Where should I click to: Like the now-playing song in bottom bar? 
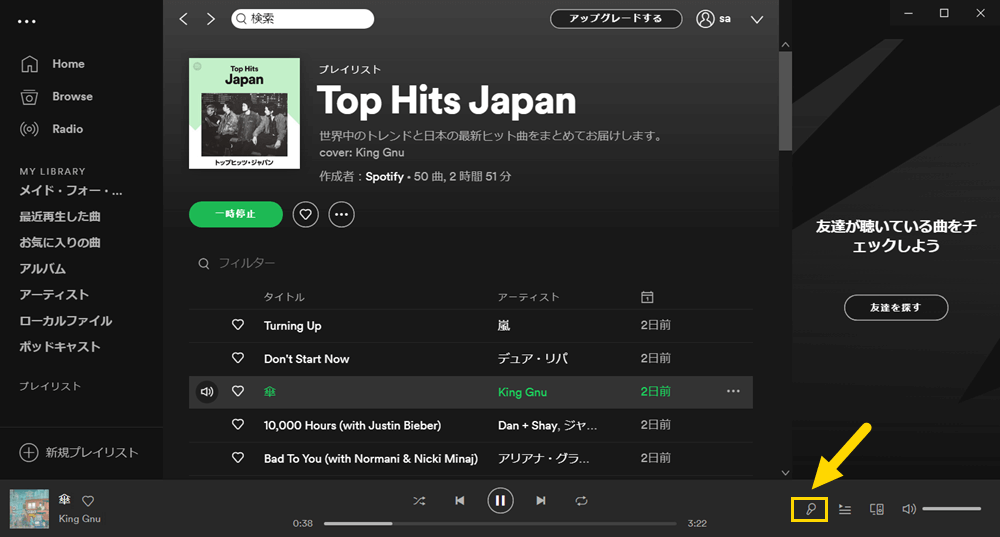point(88,501)
